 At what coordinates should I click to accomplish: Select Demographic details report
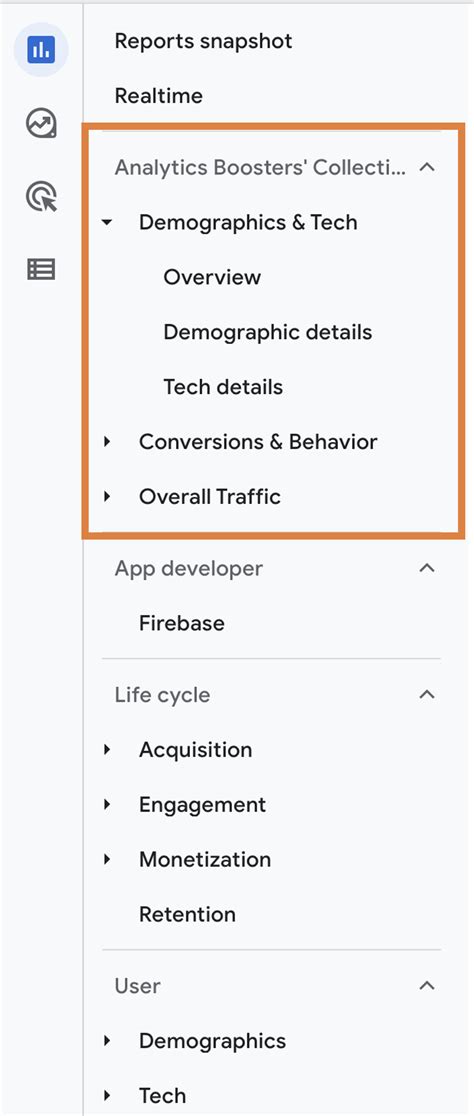click(268, 332)
